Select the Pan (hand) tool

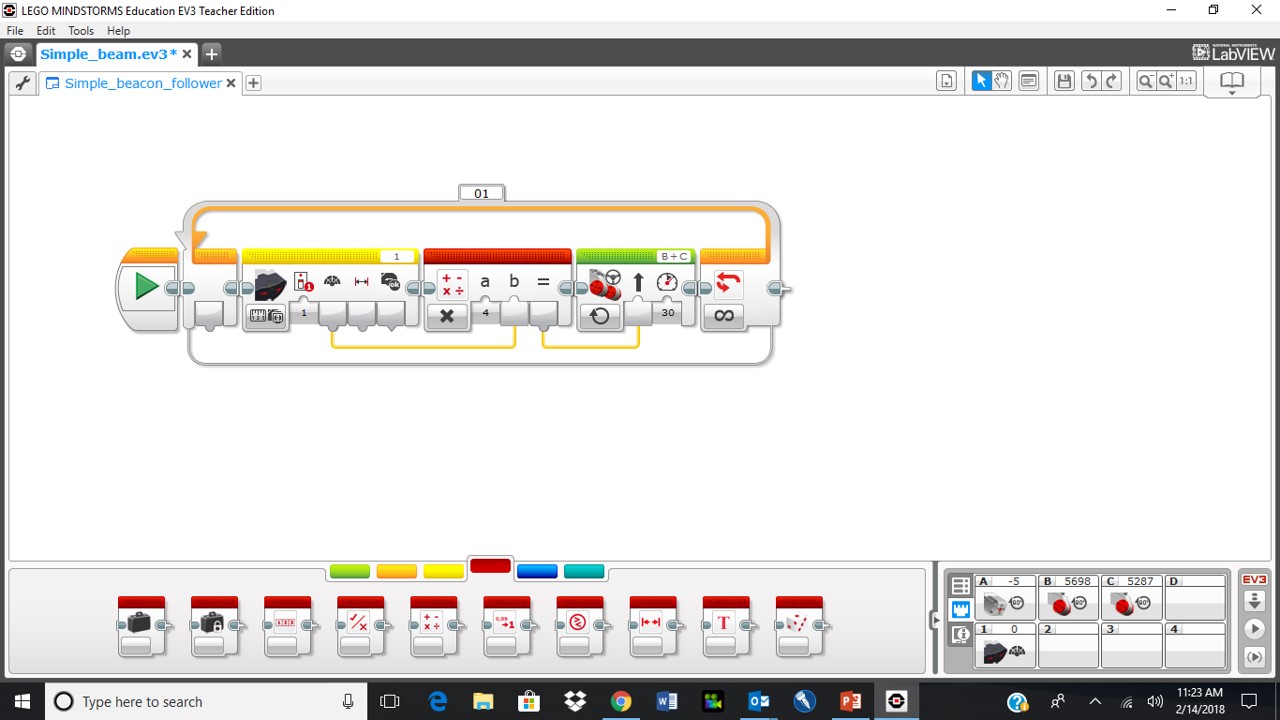(1001, 81)
